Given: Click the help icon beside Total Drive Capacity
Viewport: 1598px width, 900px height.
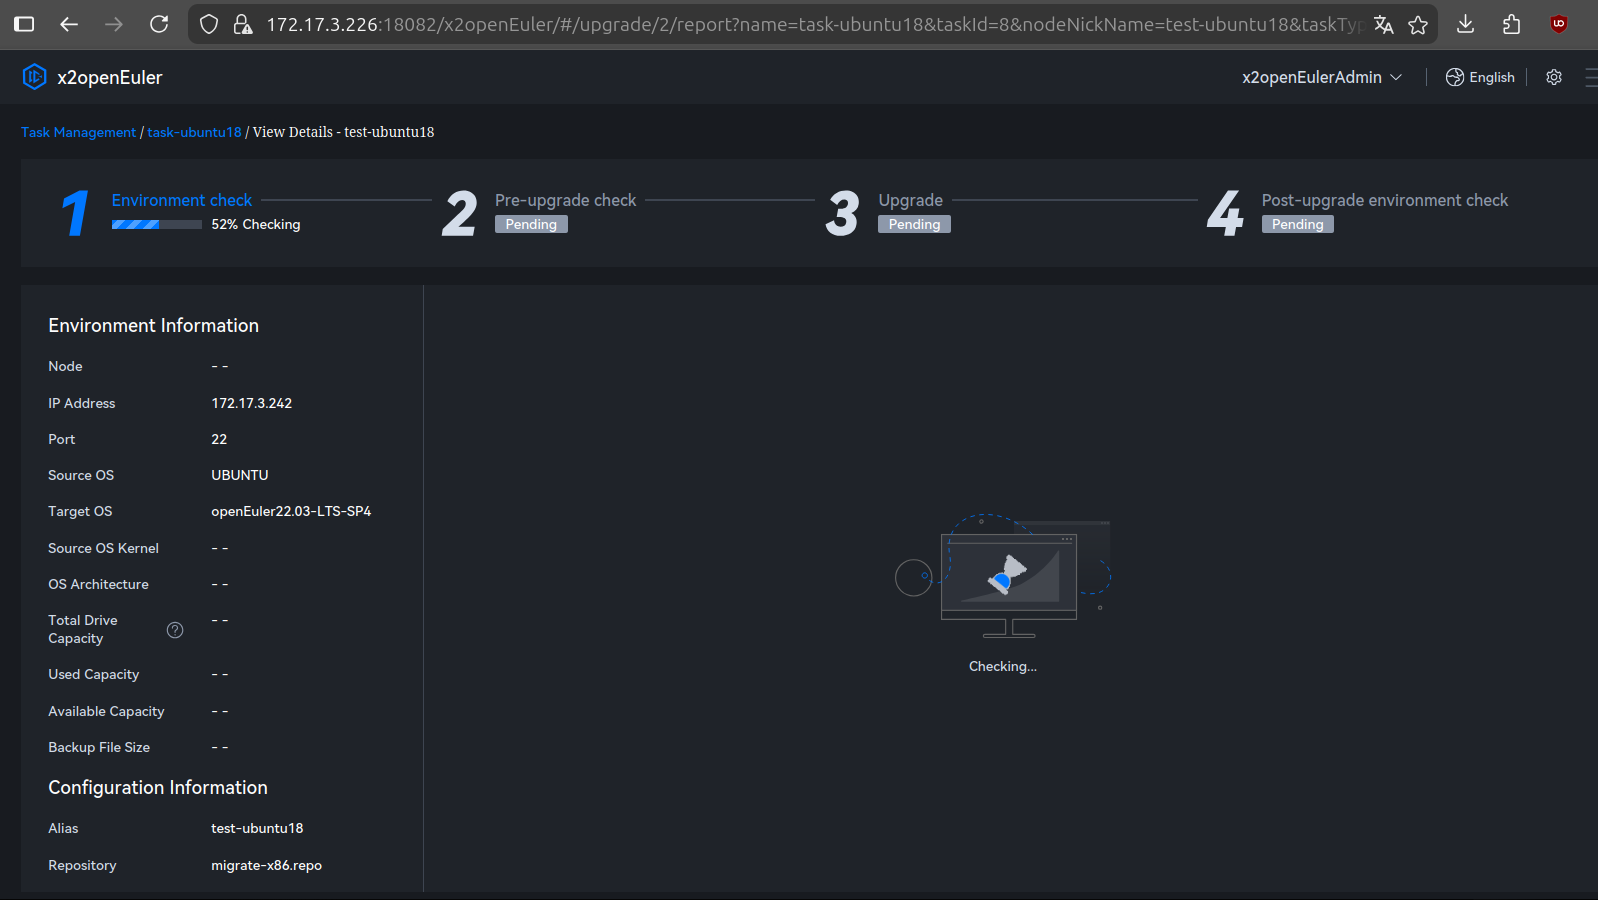Looking at the screenshot, I should click(x=175, y=630).
